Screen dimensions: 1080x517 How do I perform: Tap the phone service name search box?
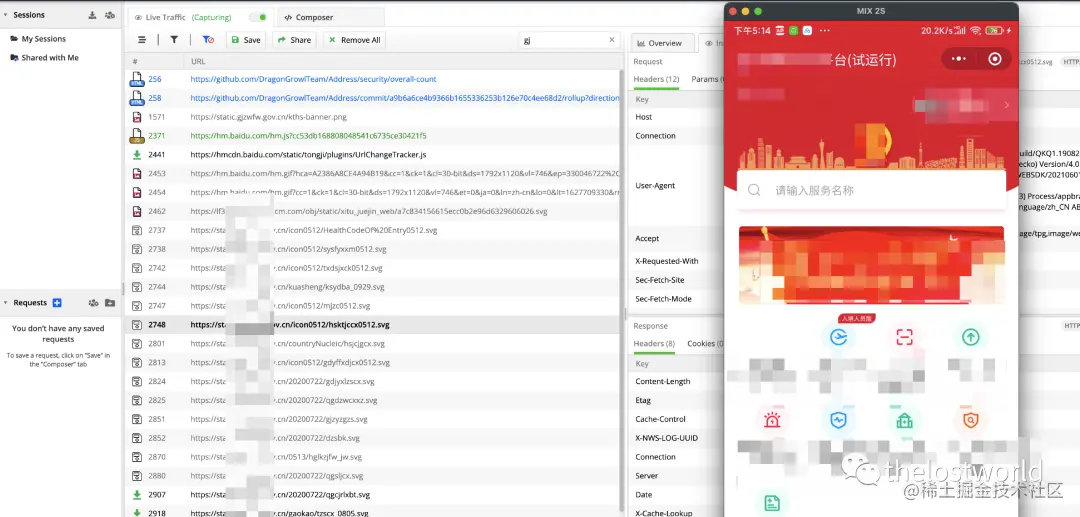coord(871,190)
